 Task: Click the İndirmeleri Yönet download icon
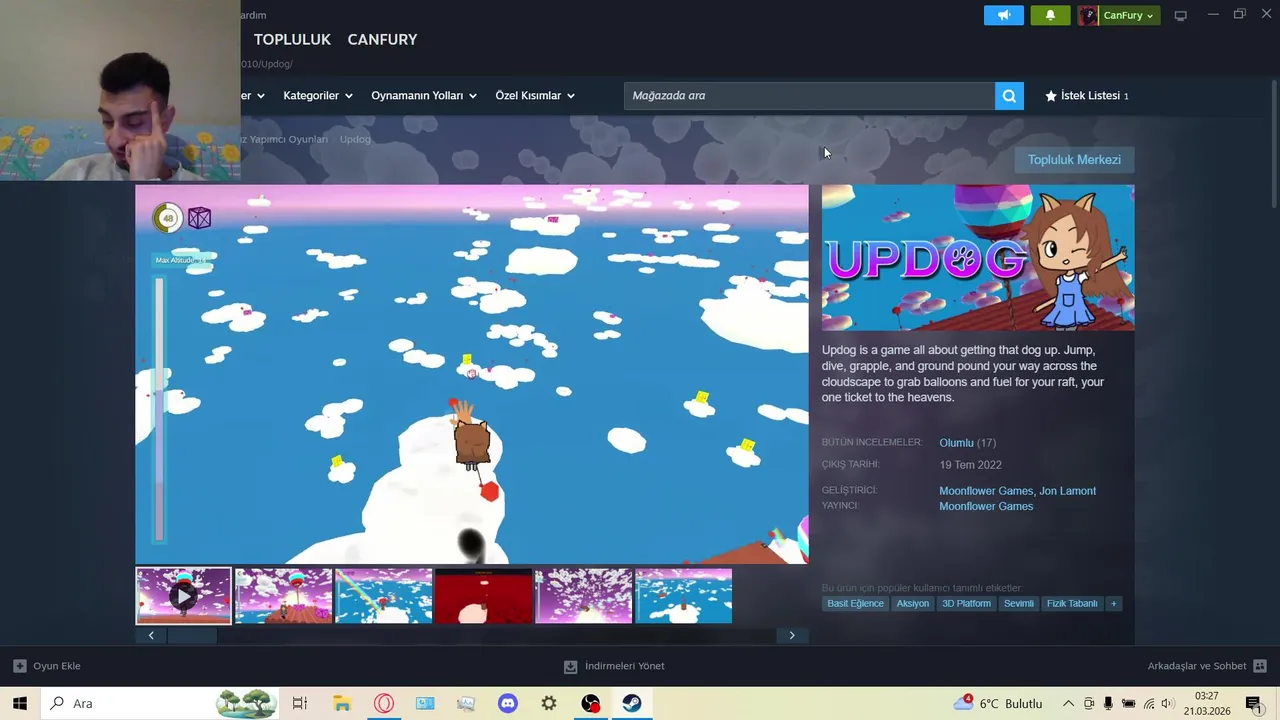click(570, 666)
